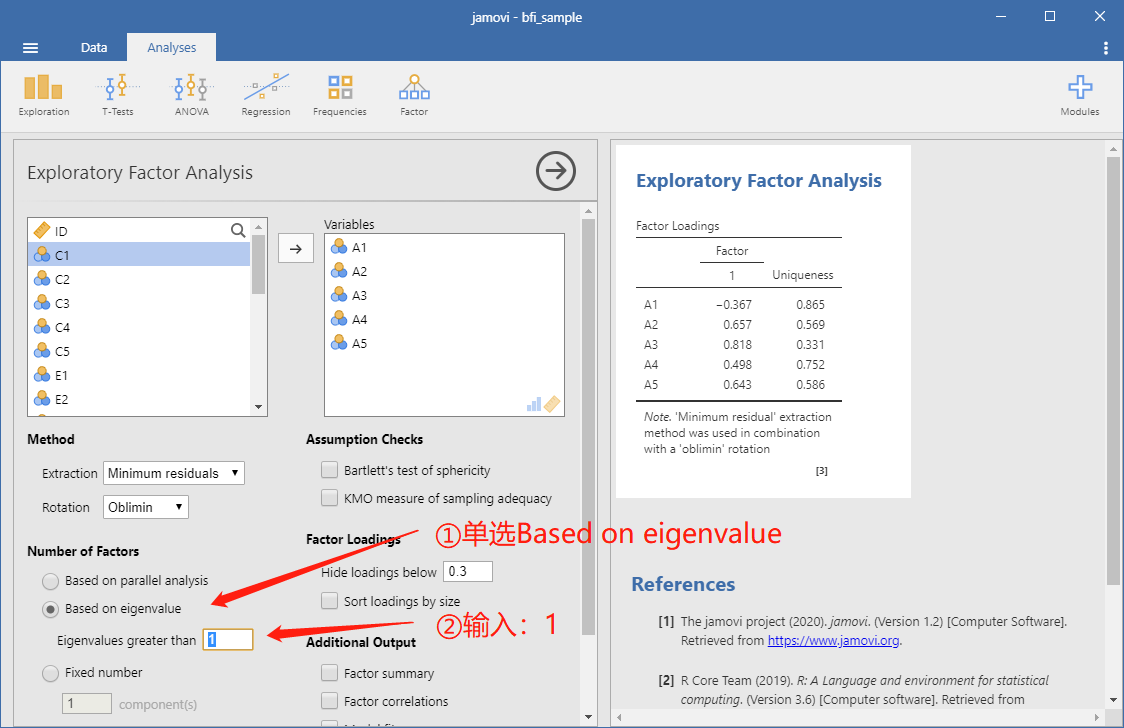Click the Uniqueness column header
The image size is (1124, 728).
802,275
